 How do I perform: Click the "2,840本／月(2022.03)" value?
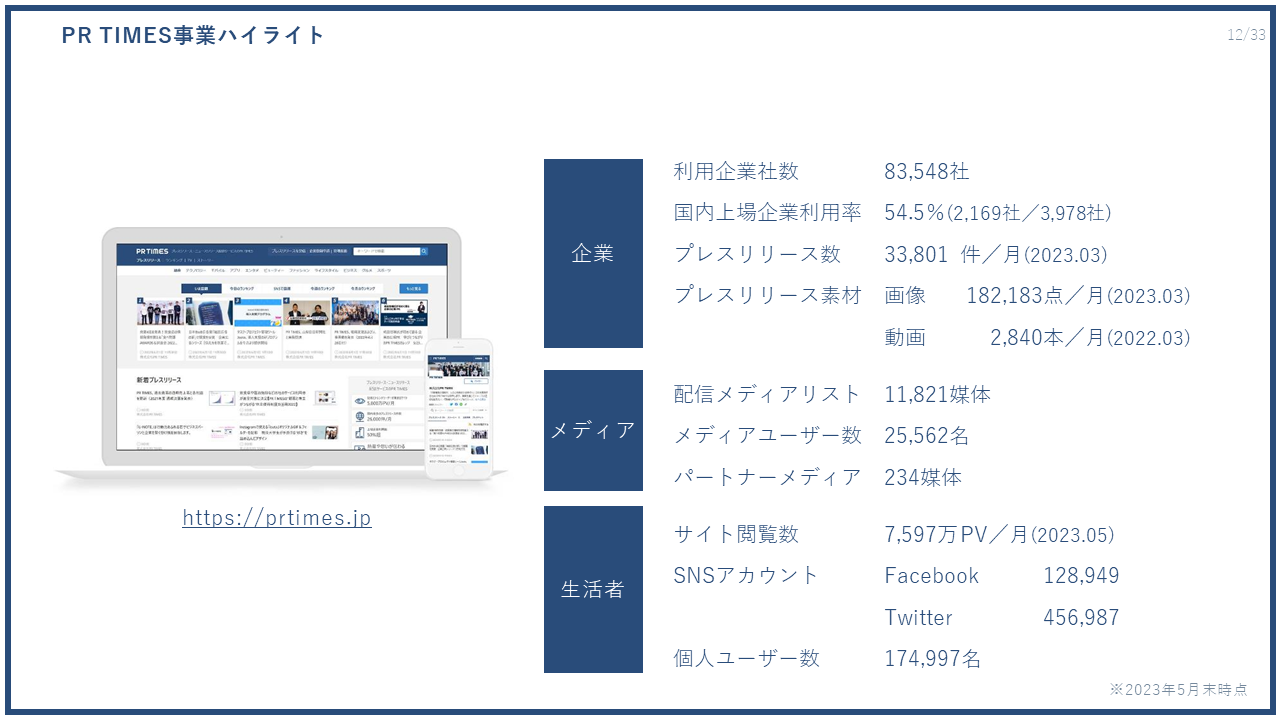coord(1091,338)
